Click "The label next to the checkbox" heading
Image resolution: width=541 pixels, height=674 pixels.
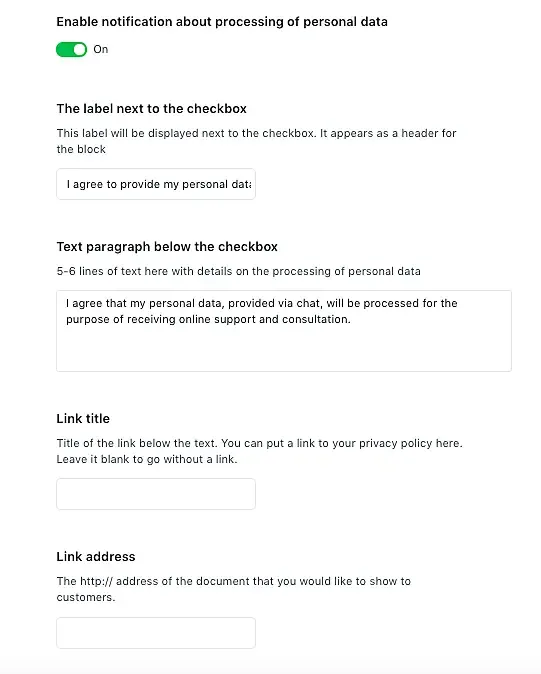(x=151, y=109)
